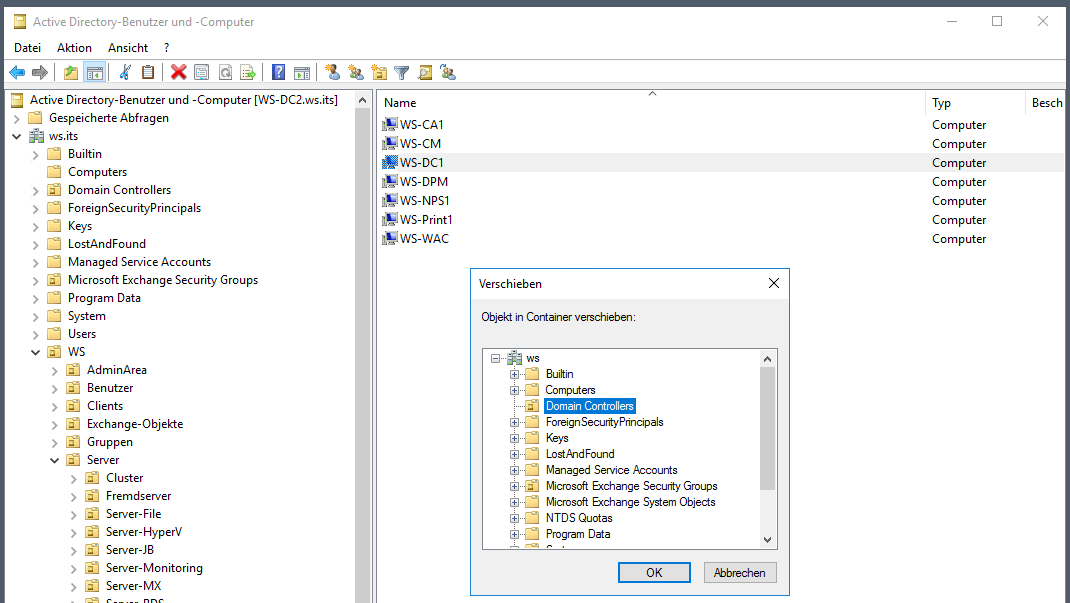The width and height of the screenshot is (1070, 603).
Task: Select the Server-File OU
Action: click(133, 514)
